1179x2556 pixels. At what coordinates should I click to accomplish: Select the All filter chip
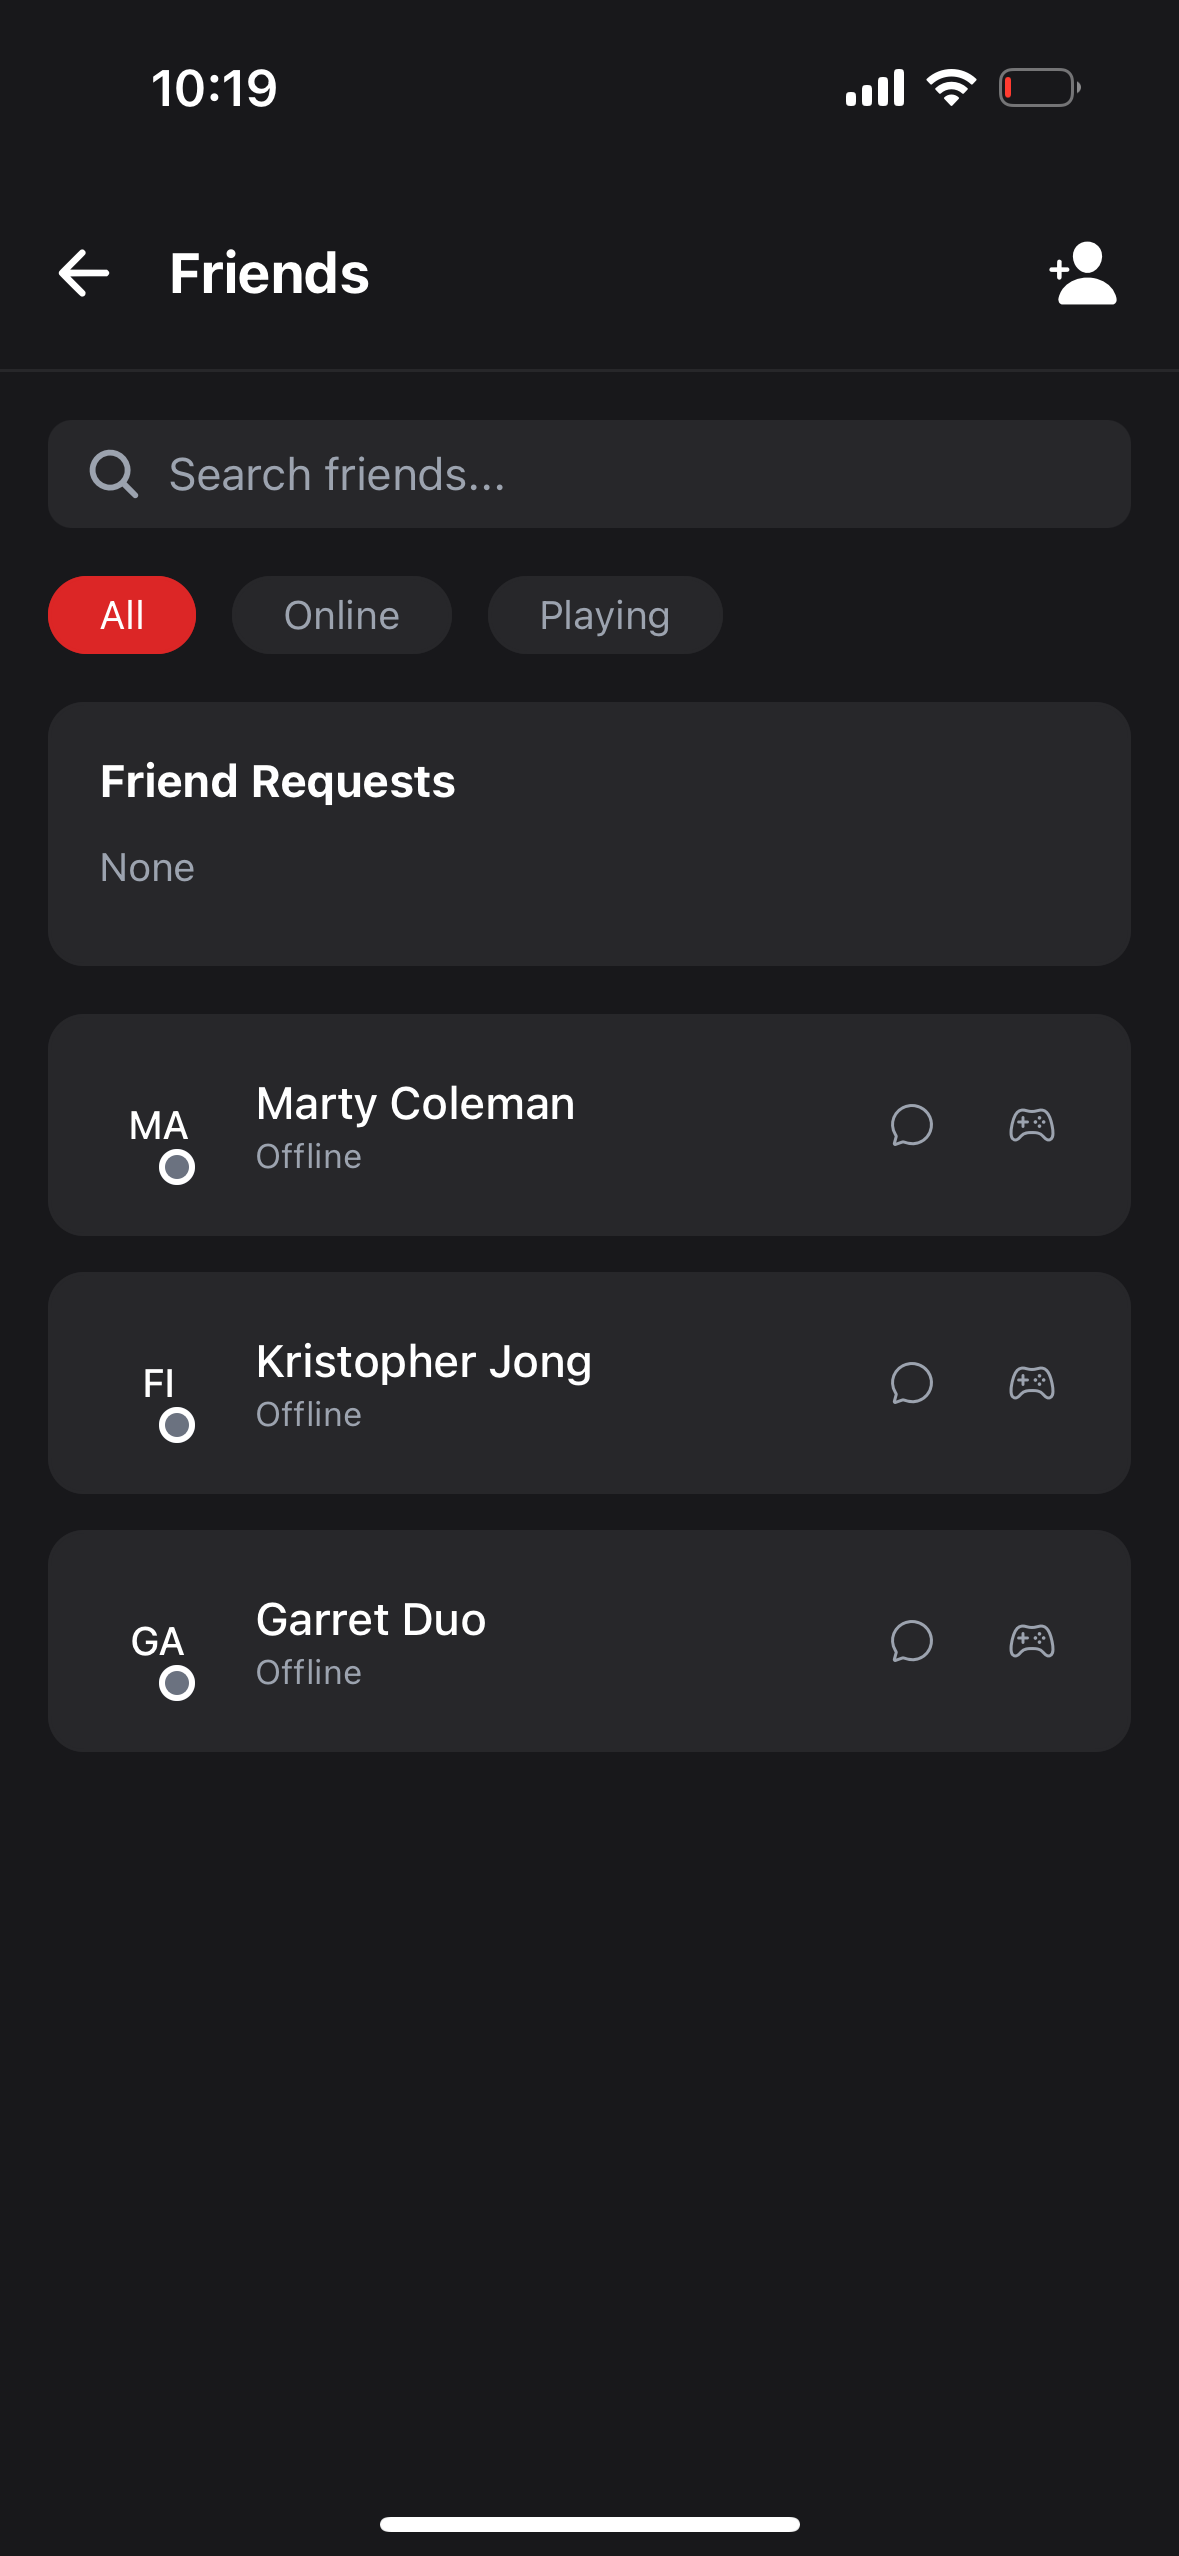tap(122, 615)
